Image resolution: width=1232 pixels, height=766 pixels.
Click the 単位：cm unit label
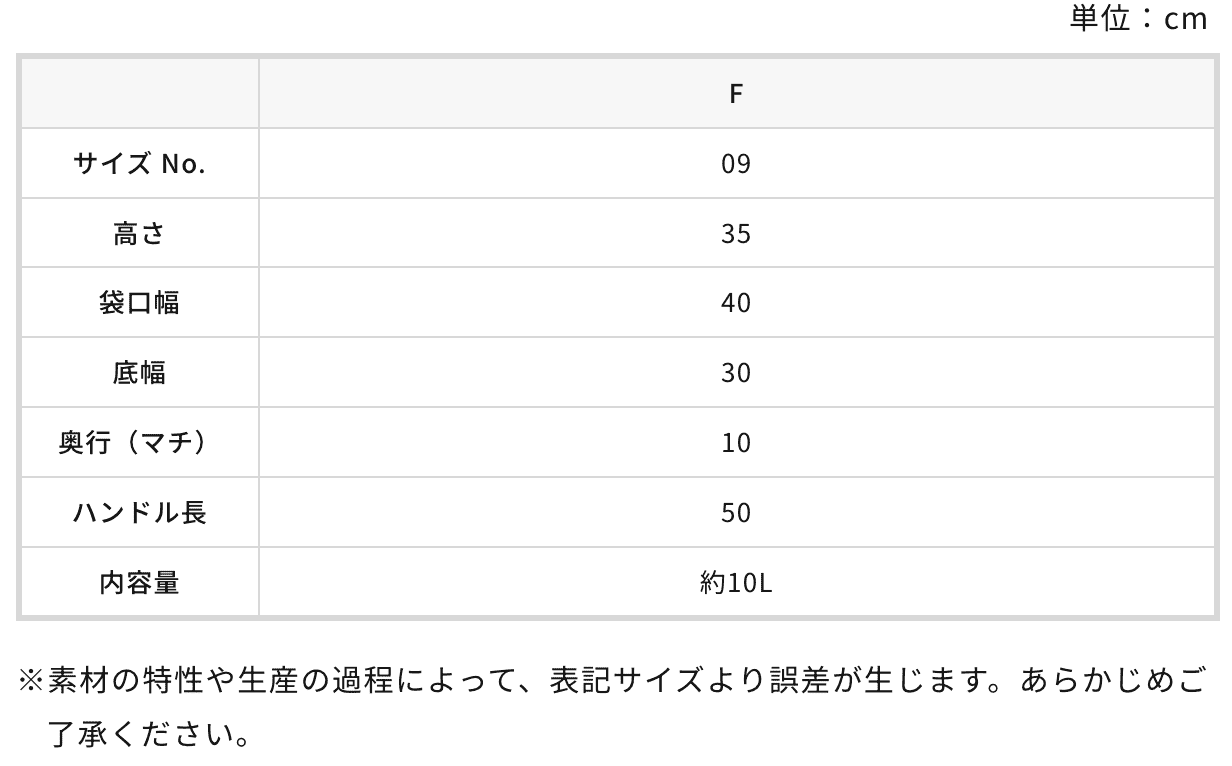point(1138,20)
